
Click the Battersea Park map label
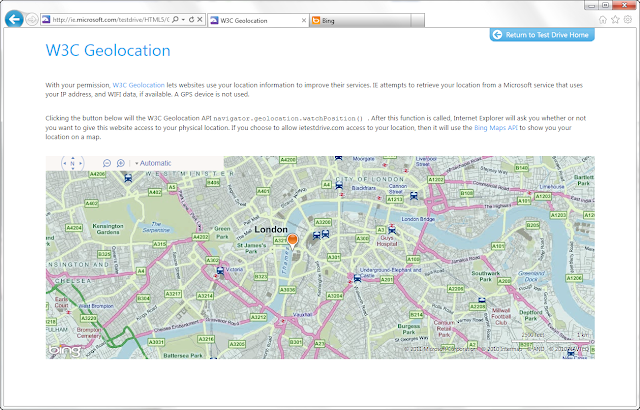pos(183,356)
